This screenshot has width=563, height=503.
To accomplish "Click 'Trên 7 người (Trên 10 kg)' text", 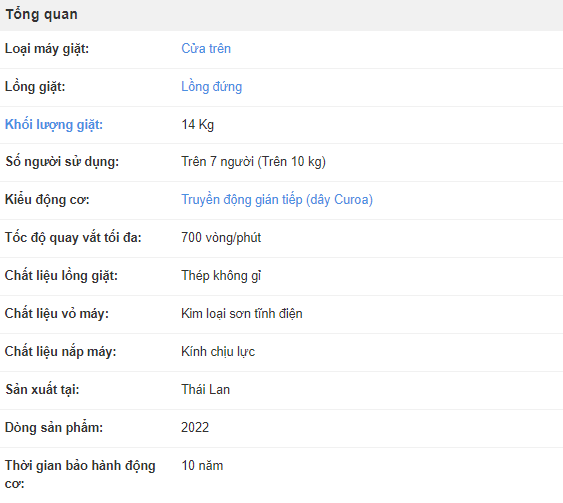I will click(x=253, y=162).
